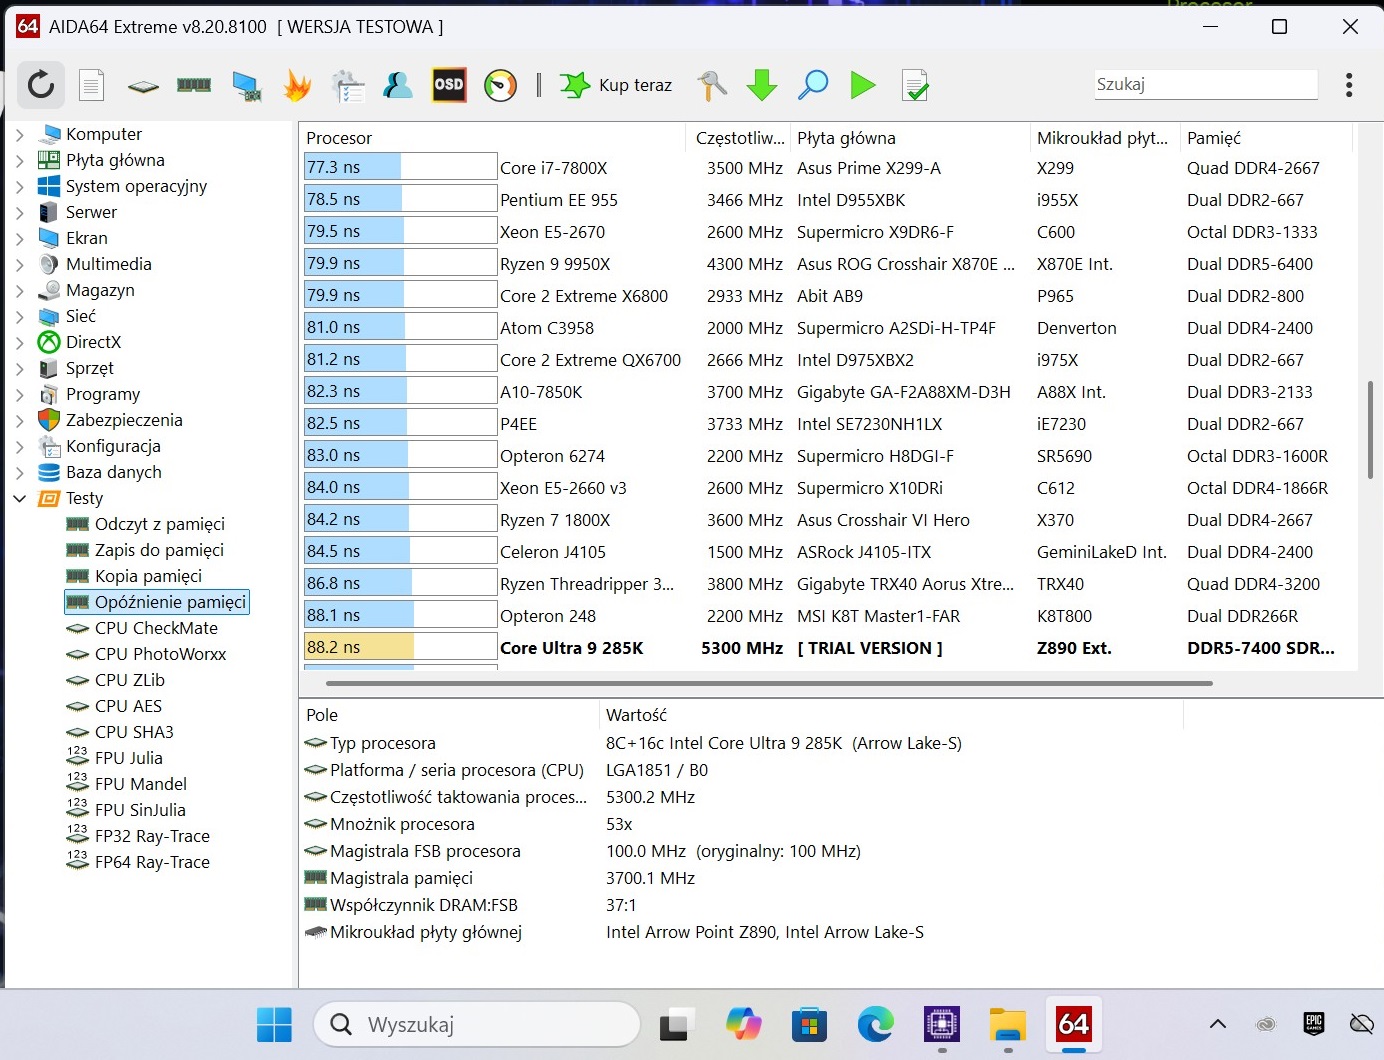This screenshot has height=1060, width=1384.
Task: Sort by the Procesor column header
Action: 339,138
